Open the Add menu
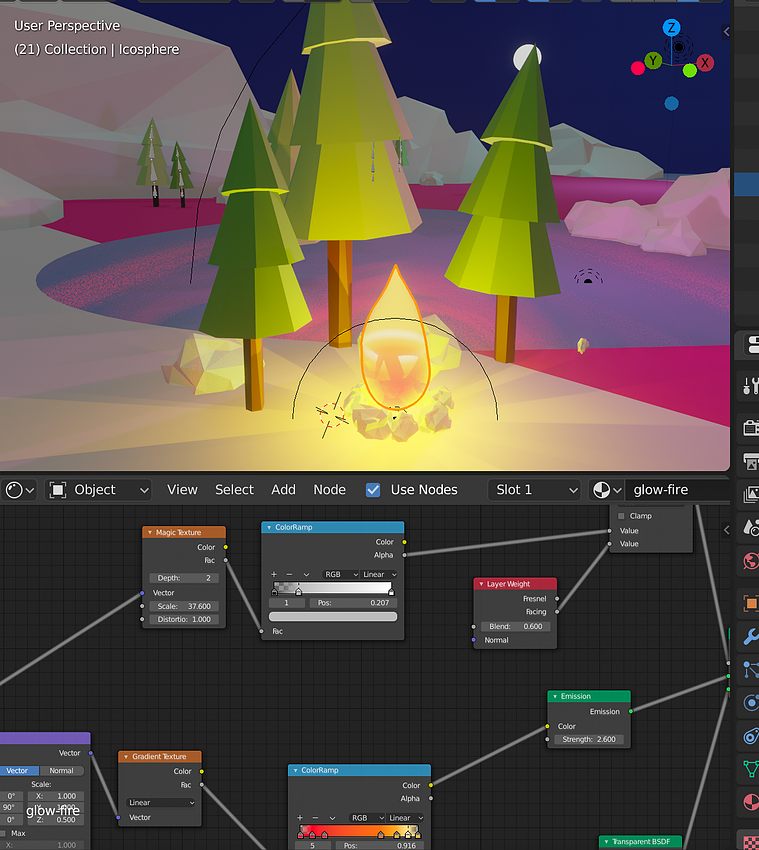The image size is (759, 850). (284, 490)
